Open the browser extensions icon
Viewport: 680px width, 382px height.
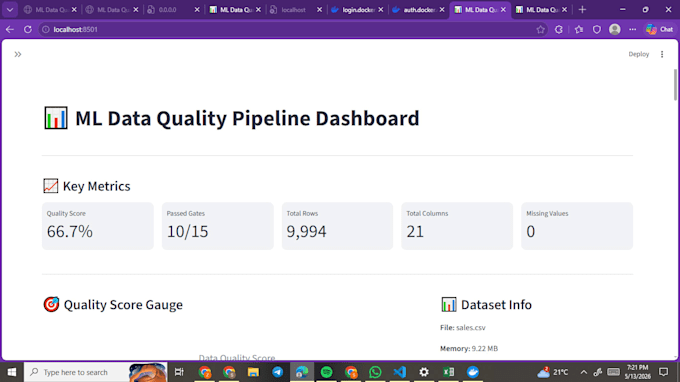(x=559, y=29)
